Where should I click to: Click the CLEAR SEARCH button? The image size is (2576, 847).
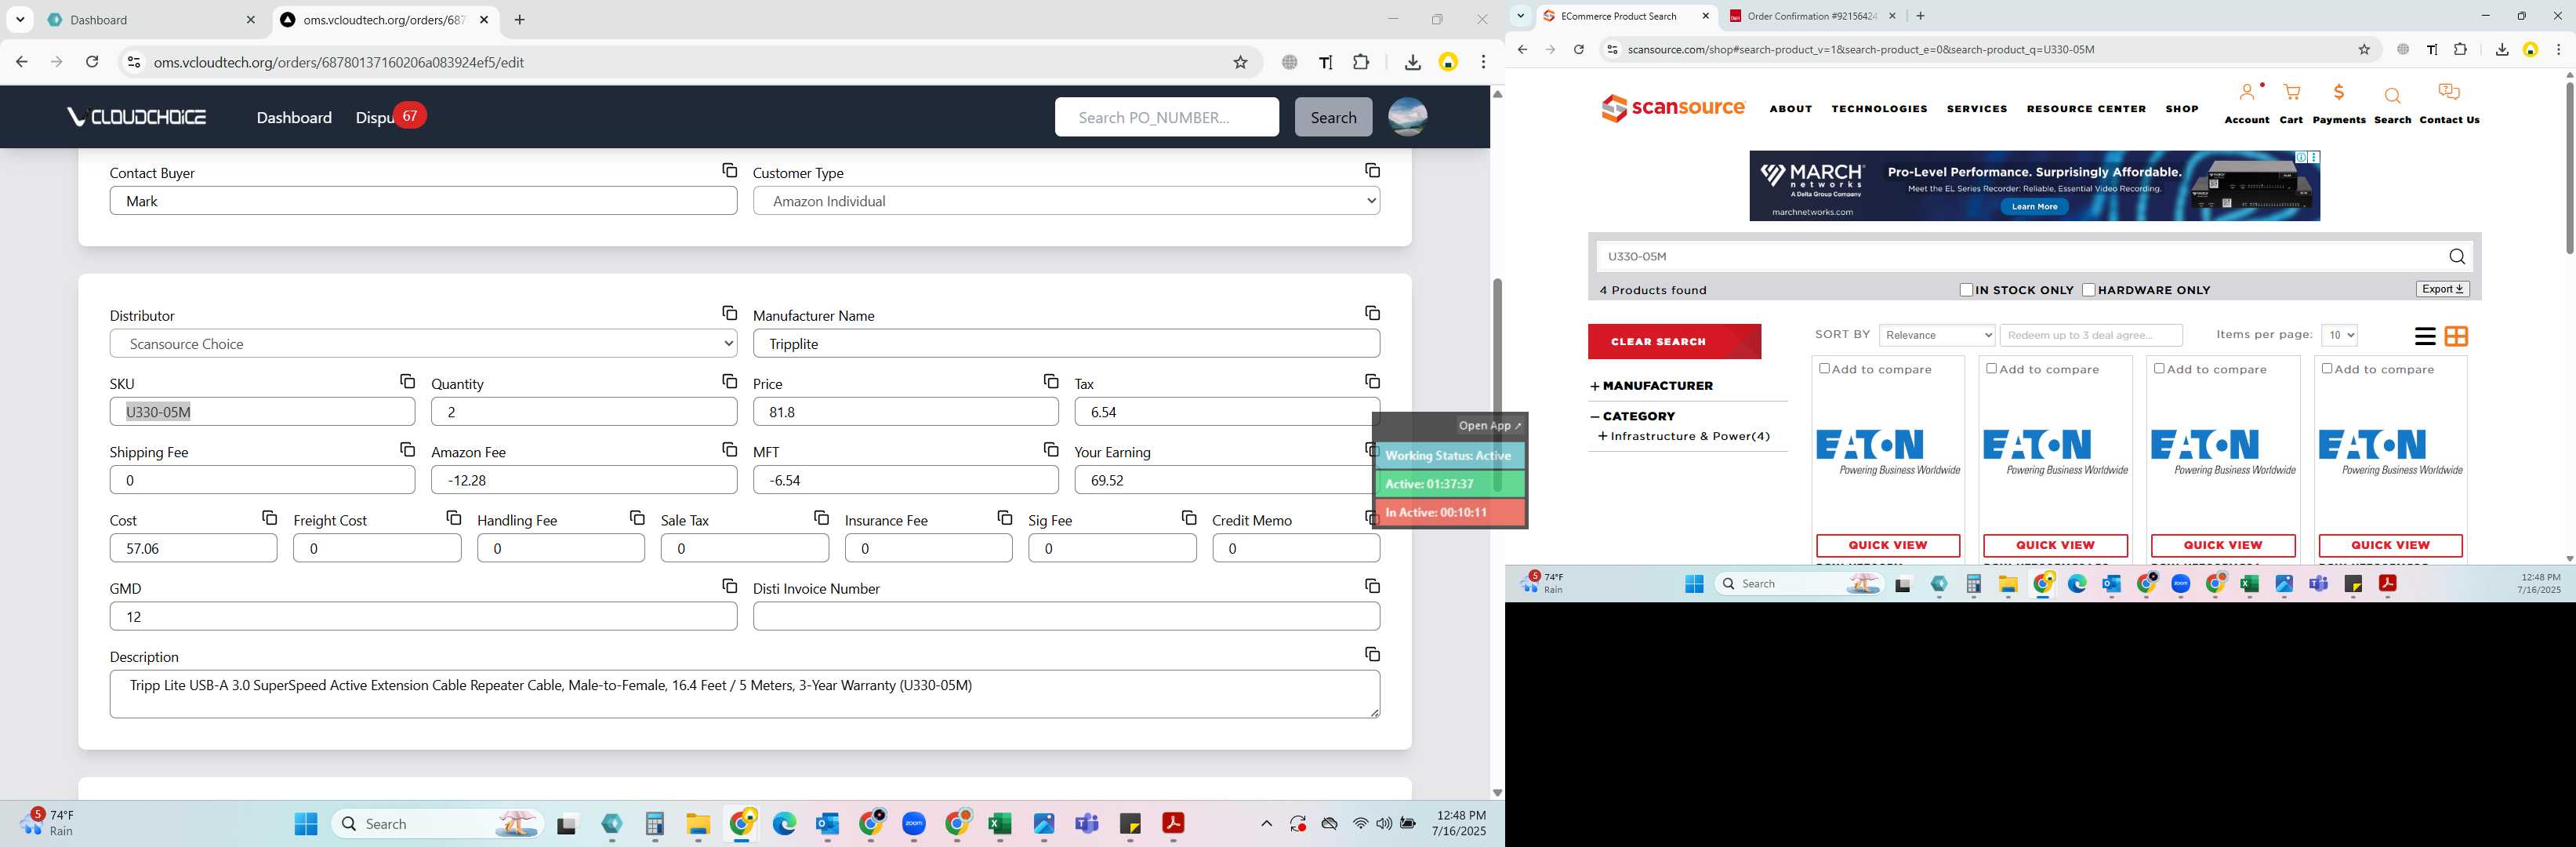point(1674,341)
